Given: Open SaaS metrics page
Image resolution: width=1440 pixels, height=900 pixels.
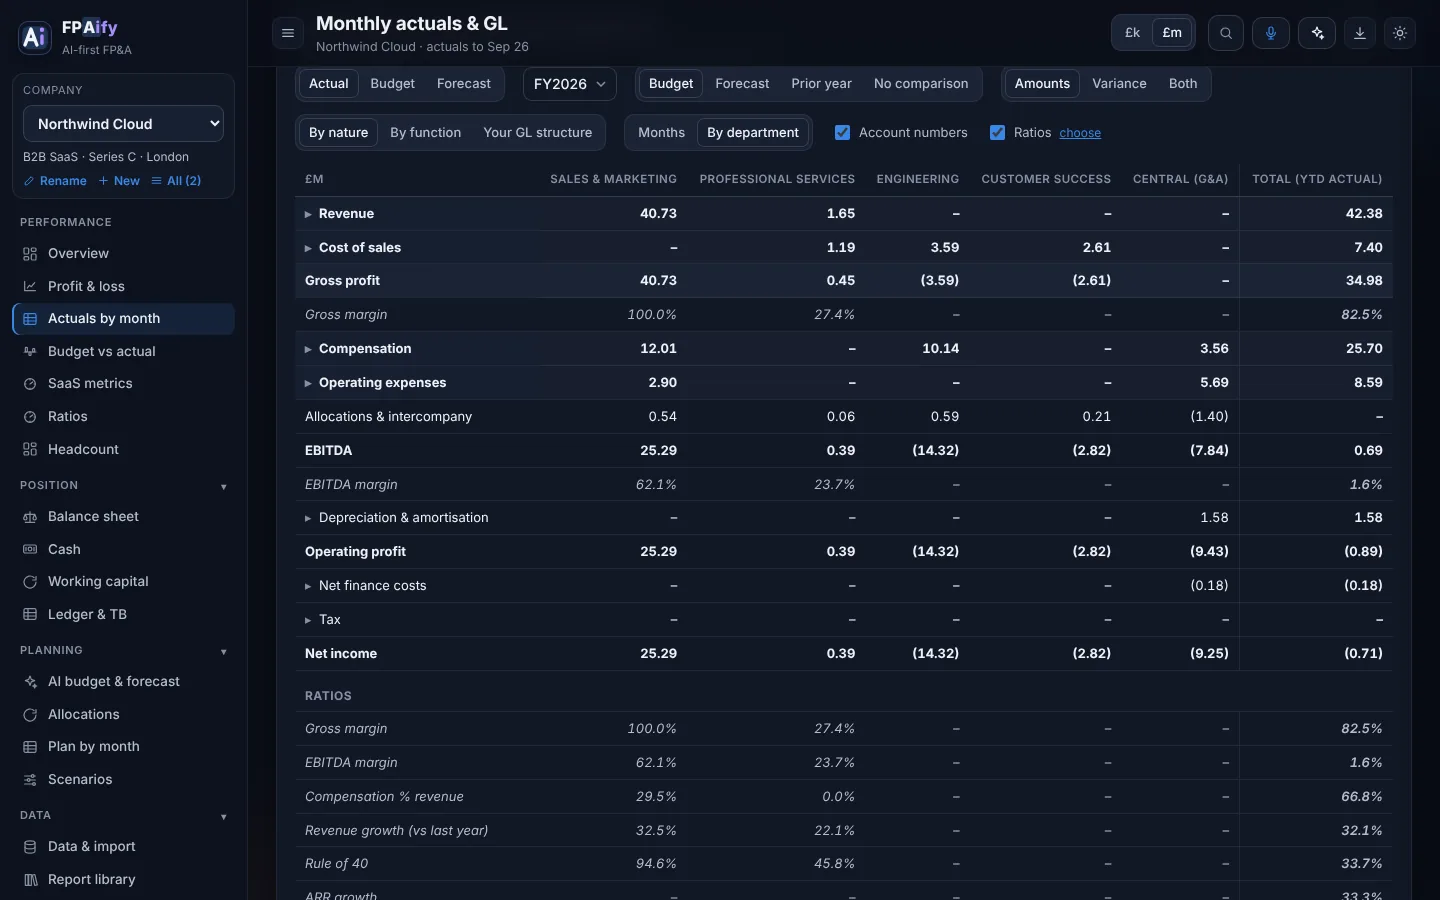Looking at the screenshot, I should (124, 383).
